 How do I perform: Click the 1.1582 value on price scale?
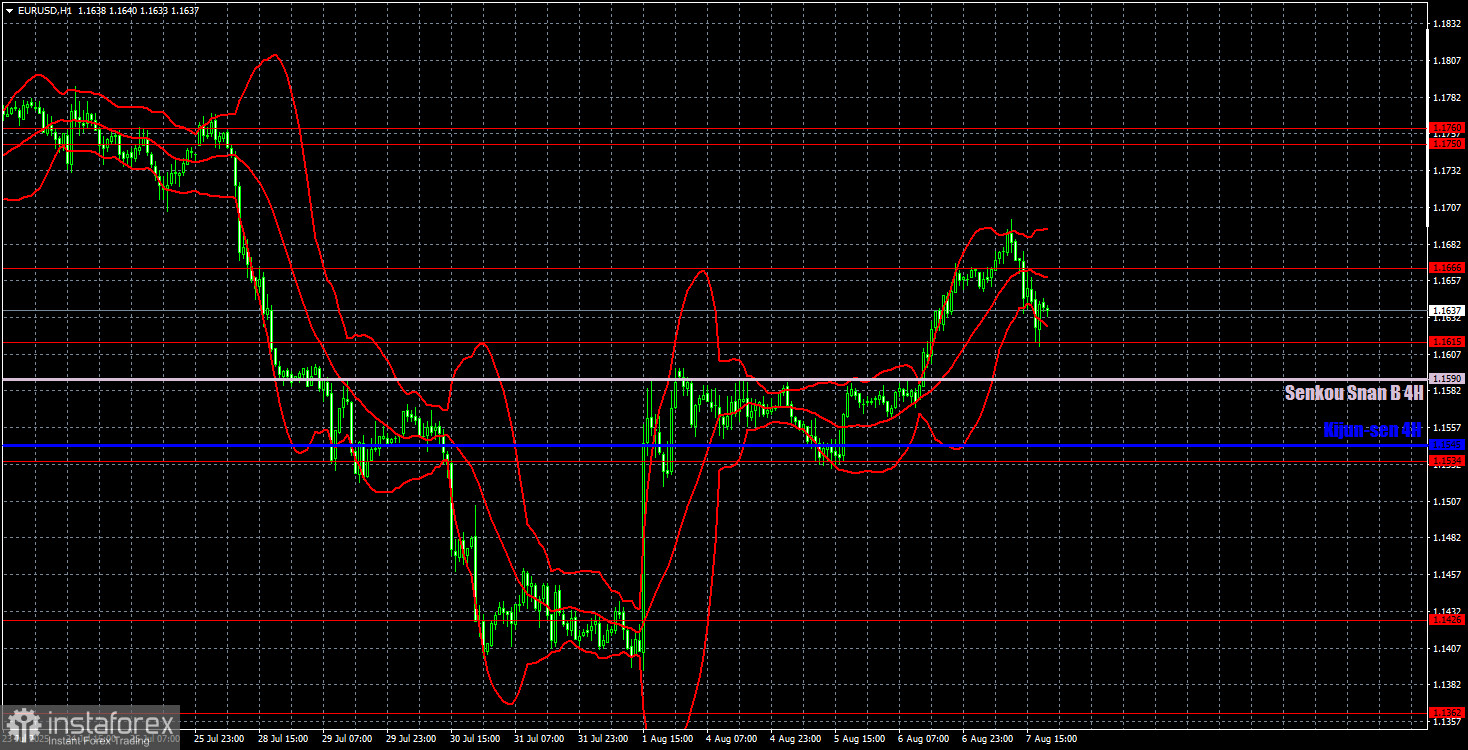[x=1446, y=391]
